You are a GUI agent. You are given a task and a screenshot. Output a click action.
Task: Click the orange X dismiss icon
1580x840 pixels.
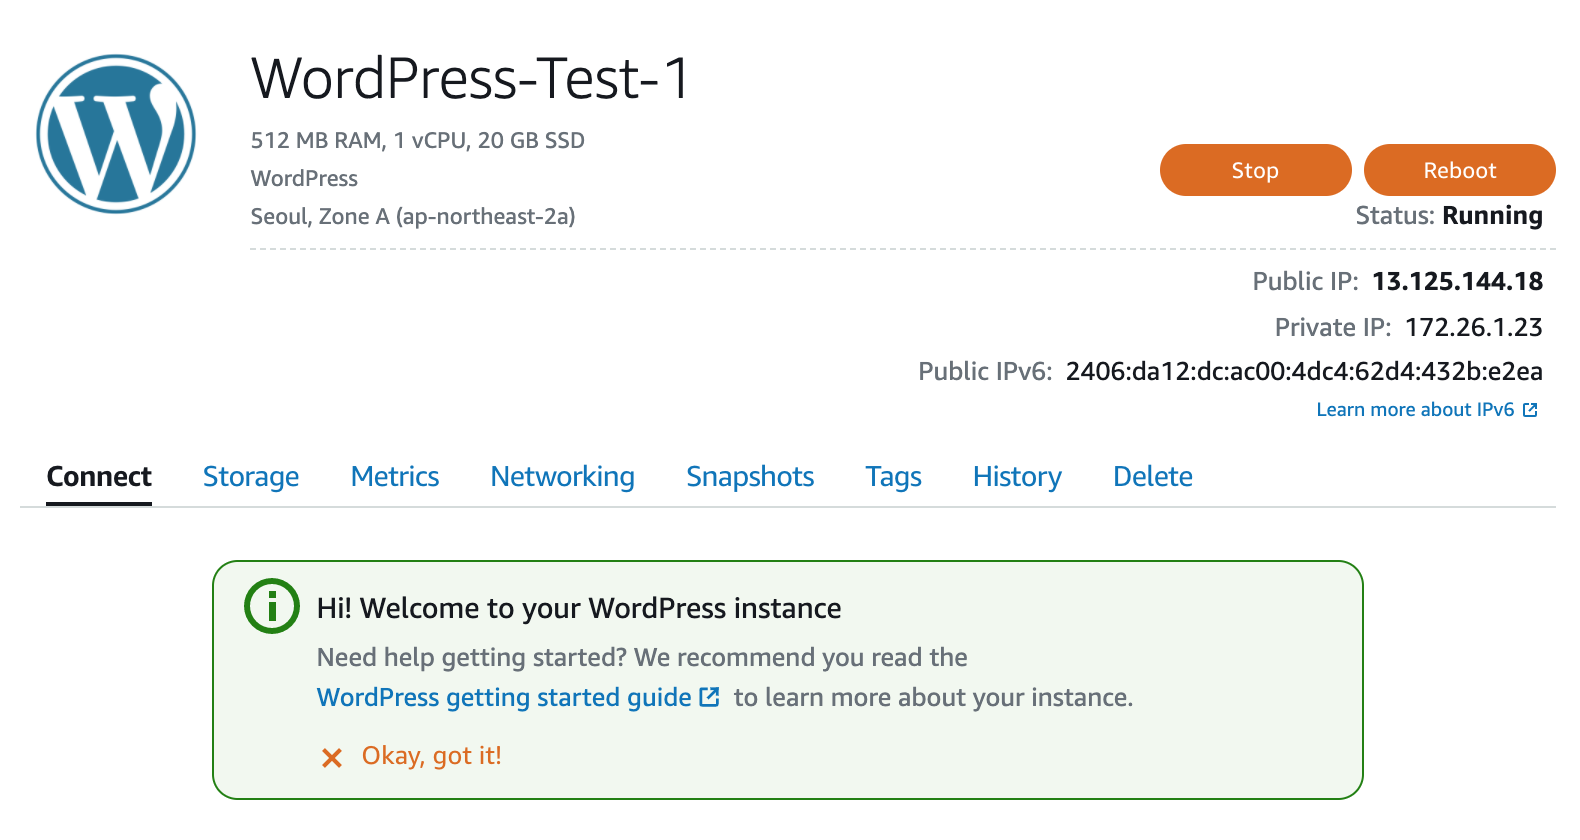tap(332, 758)
